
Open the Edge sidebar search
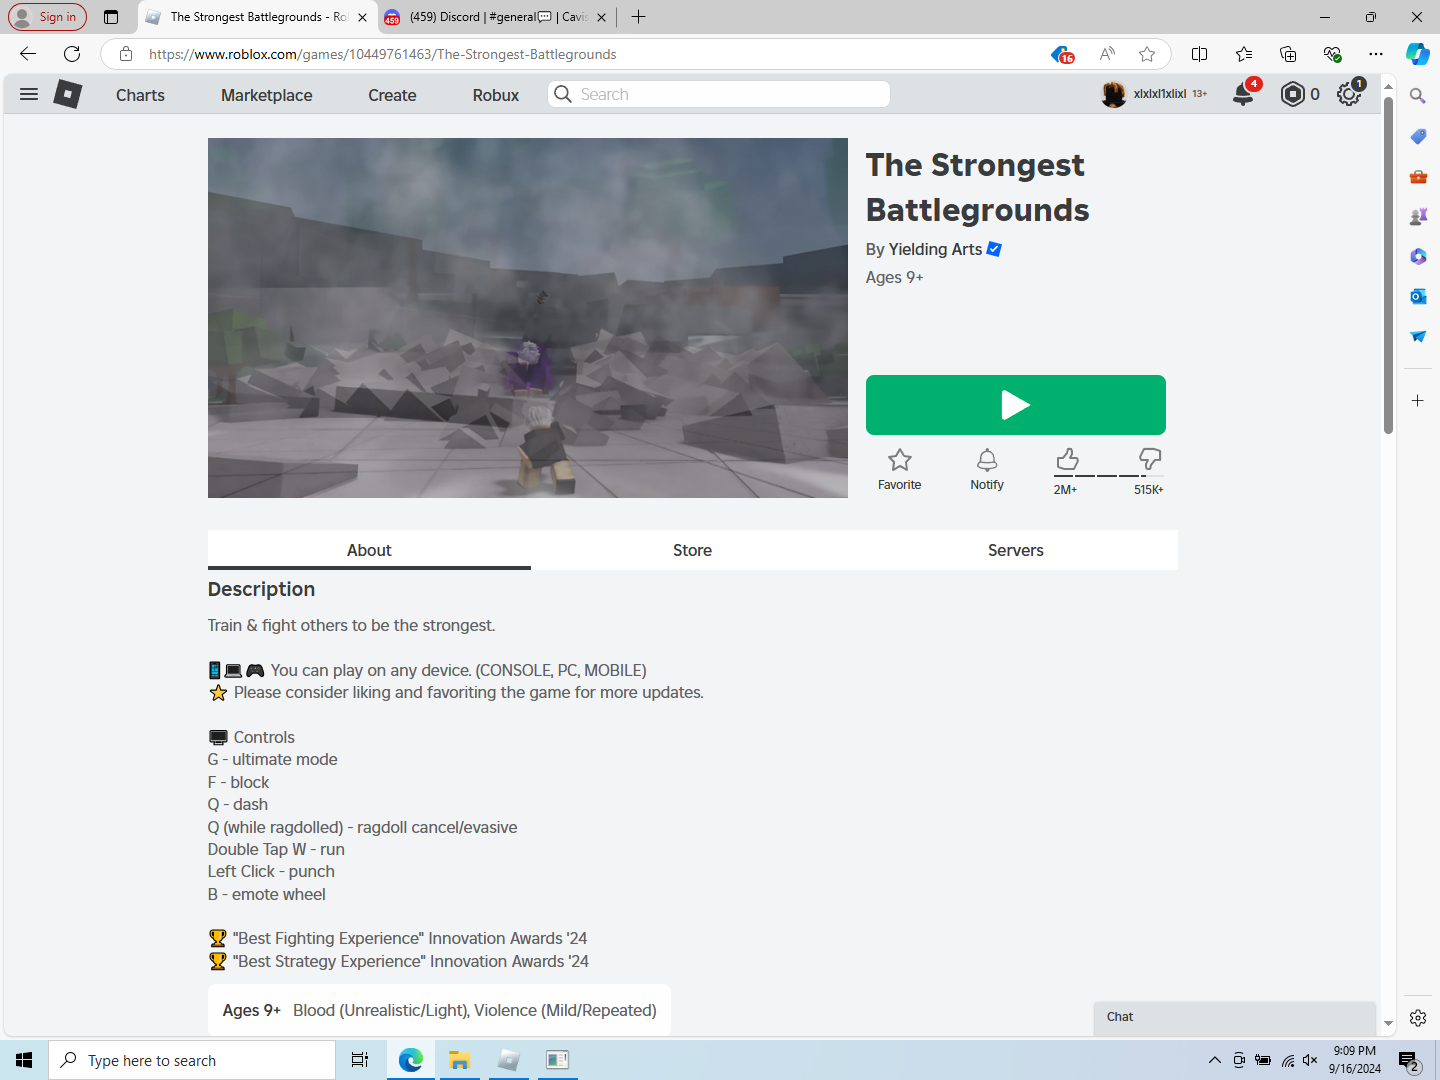click(1418, 96)
